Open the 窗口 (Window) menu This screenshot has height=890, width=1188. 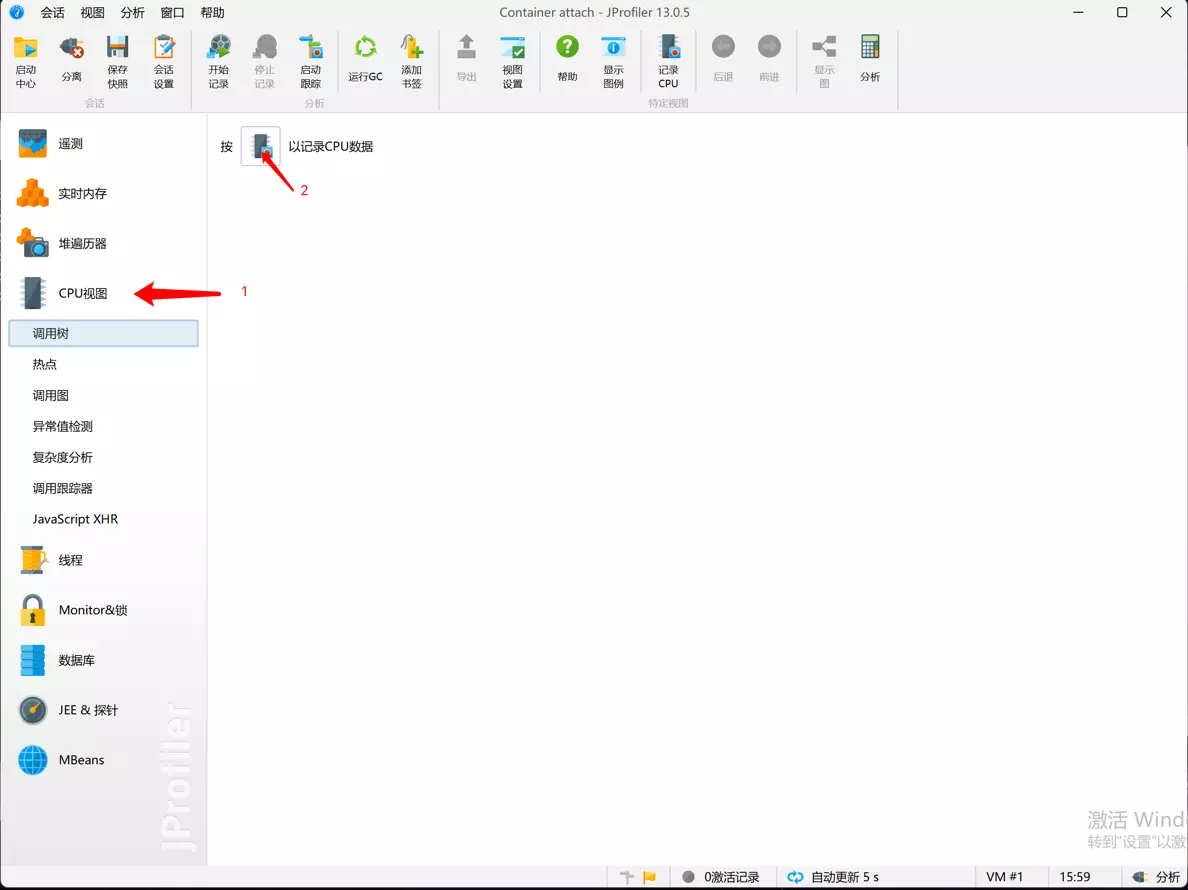click(172, 13)
